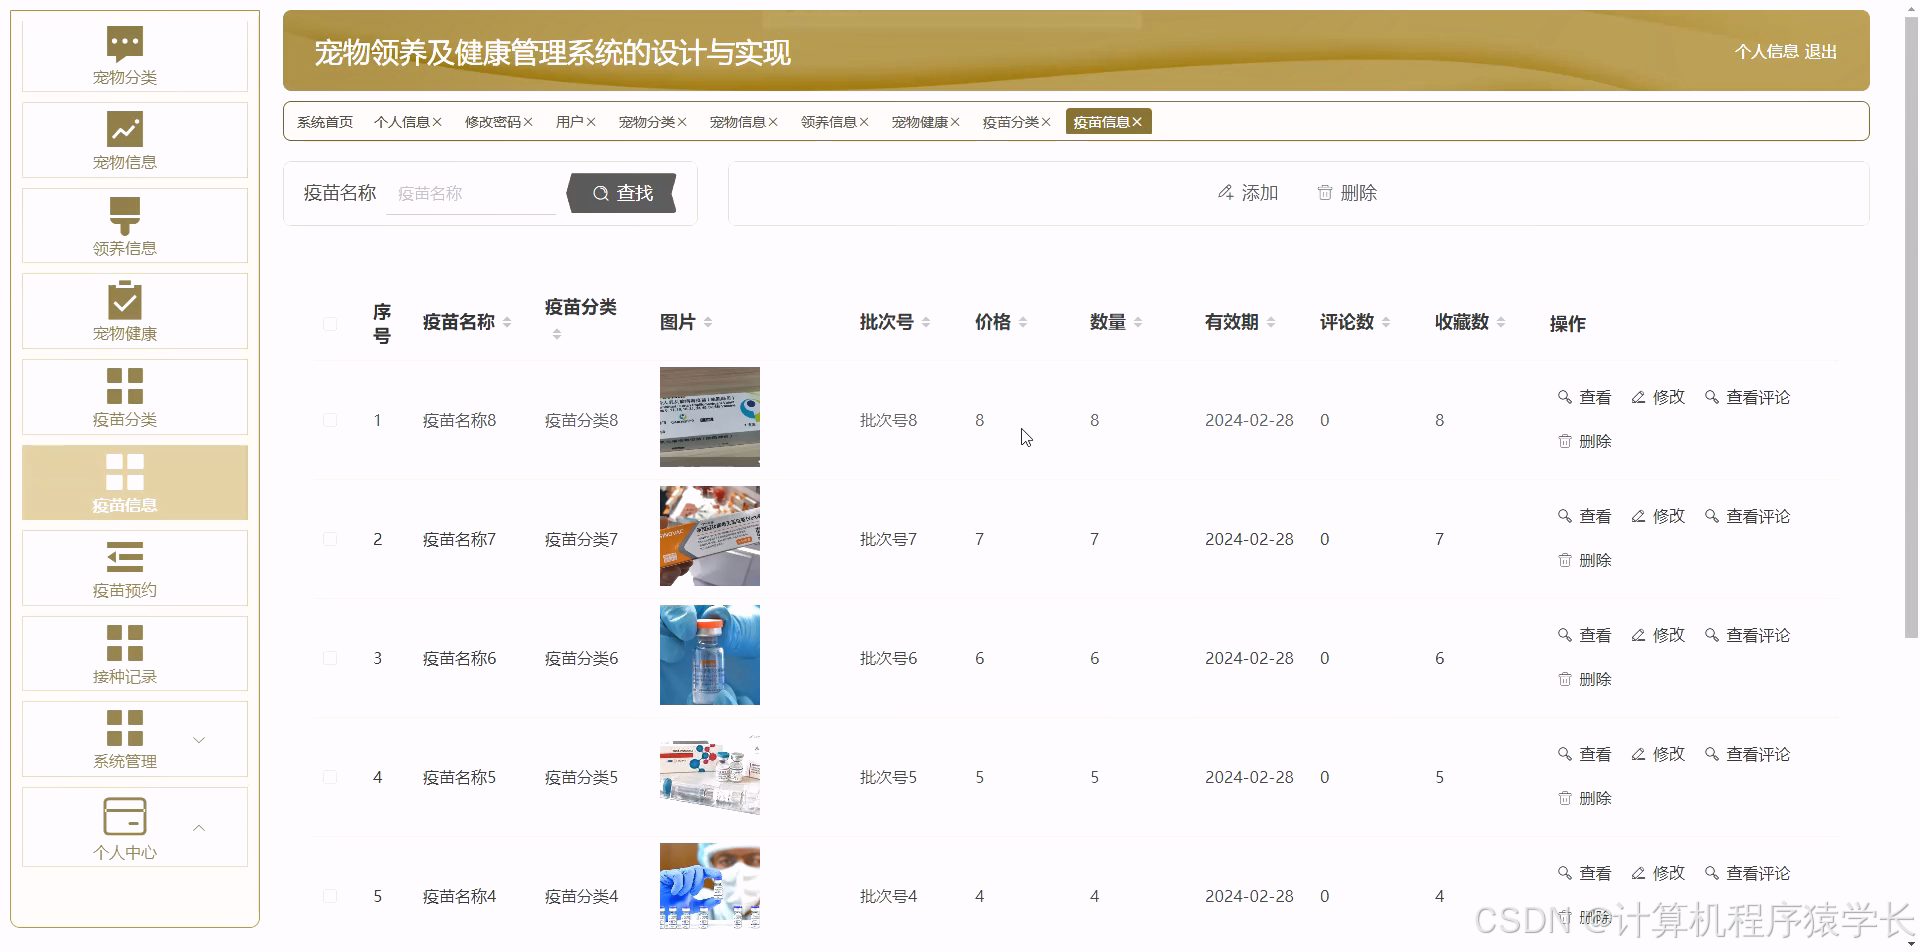Sort by 批次号 column arrows
This screenshot has width=1920, height=952.
(x=926, y=322)
